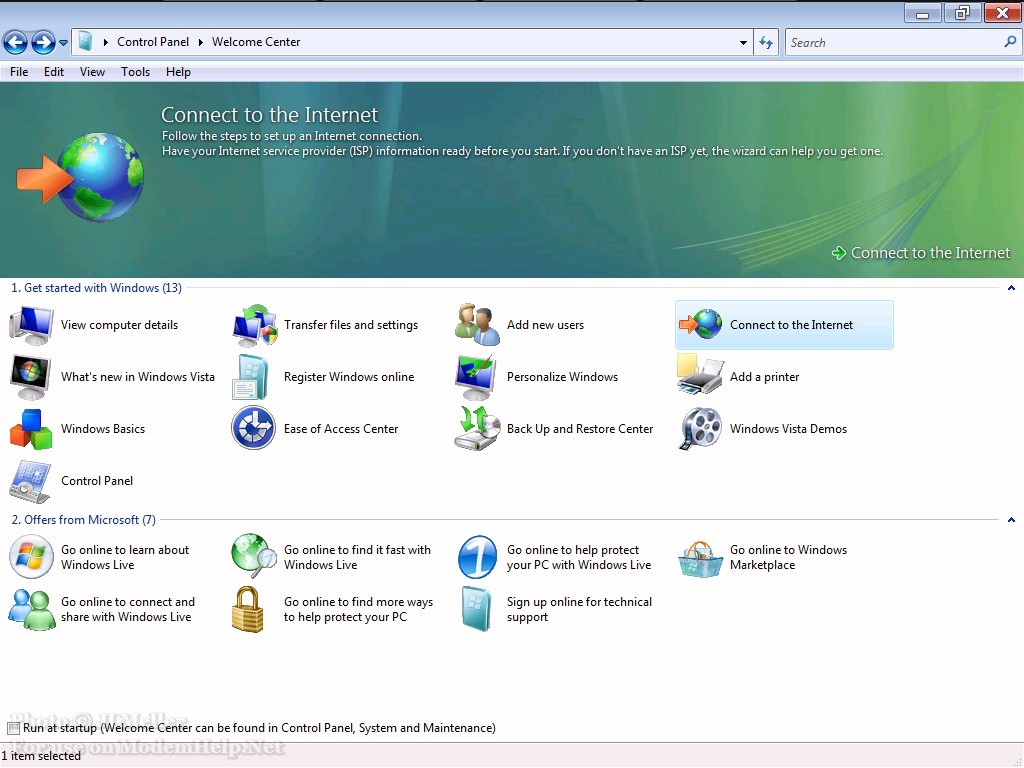Click the address bar folder icon

85,41
